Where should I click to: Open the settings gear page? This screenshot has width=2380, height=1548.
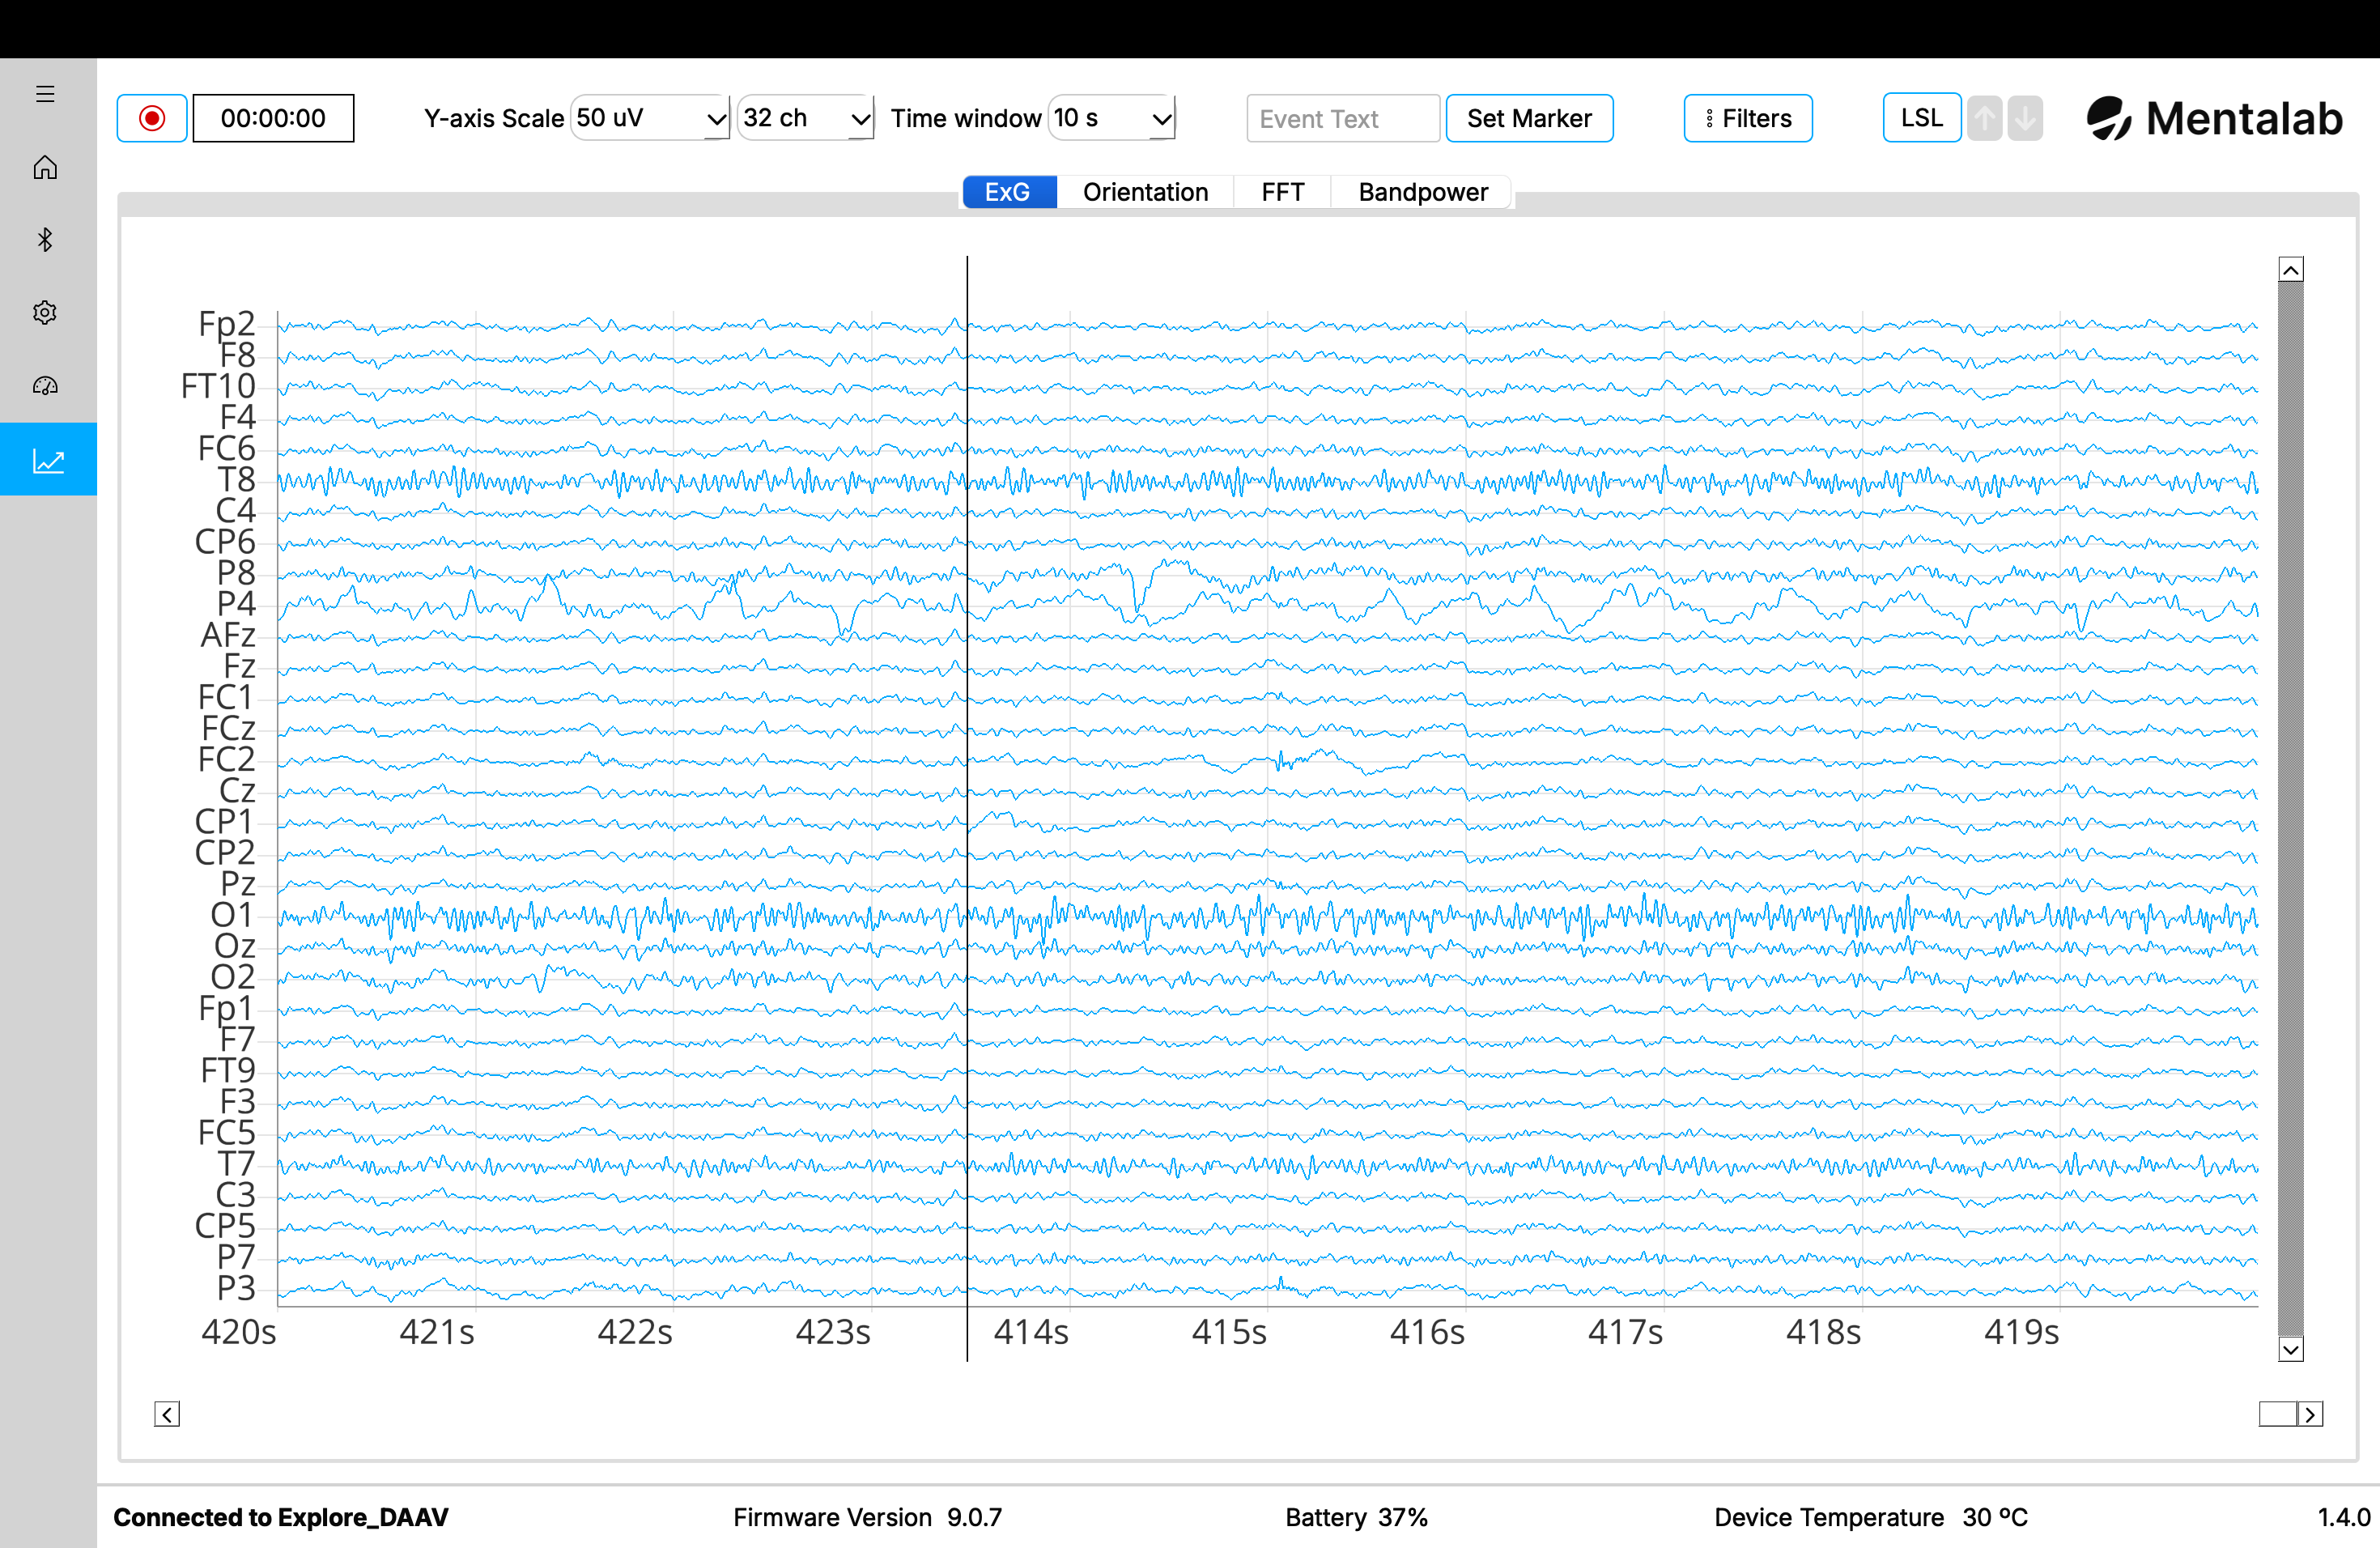click(45, 313)
